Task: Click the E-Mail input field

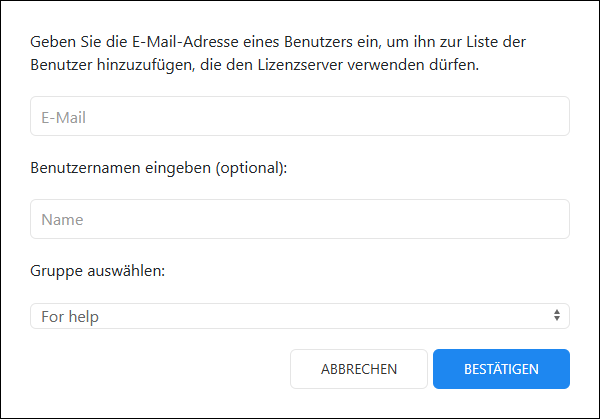Action: pyautogui.click(x=300, y=116)
